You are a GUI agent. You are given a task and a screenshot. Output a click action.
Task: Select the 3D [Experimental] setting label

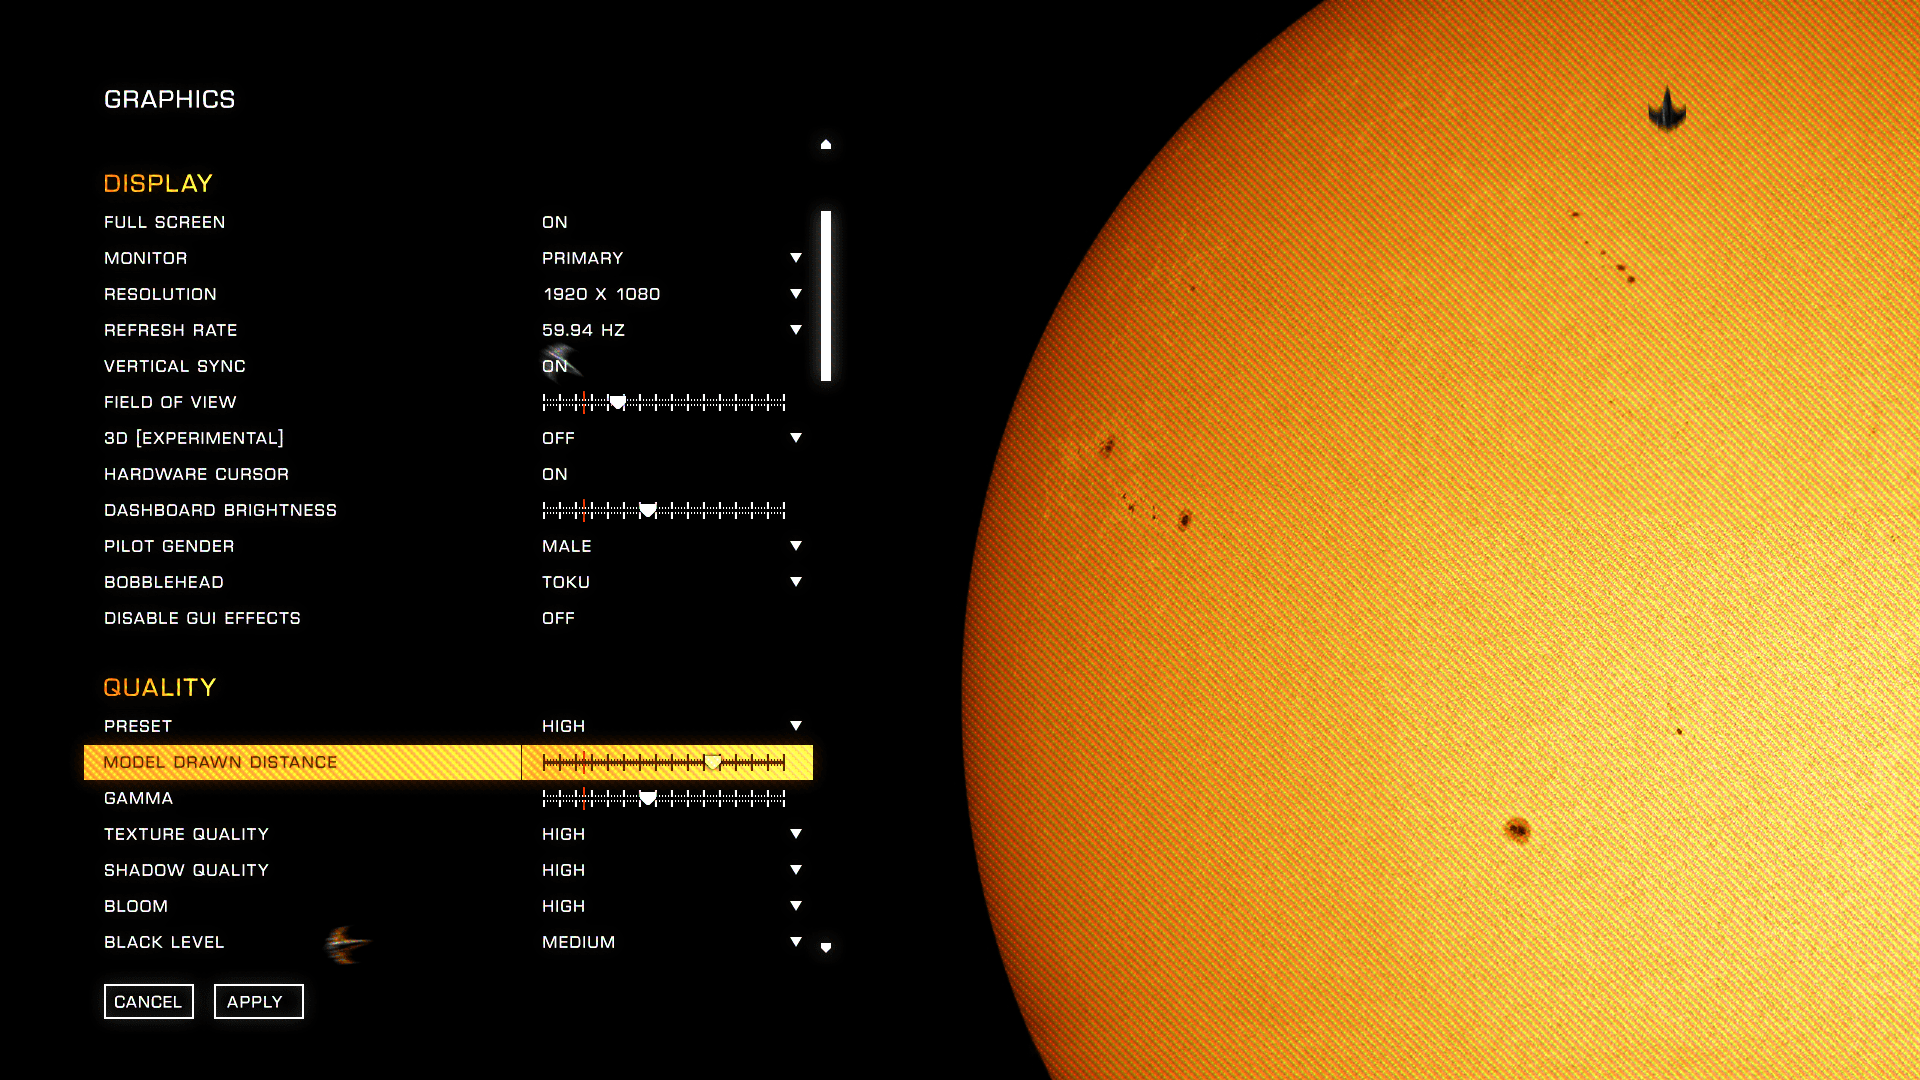[x=194, y=438]
